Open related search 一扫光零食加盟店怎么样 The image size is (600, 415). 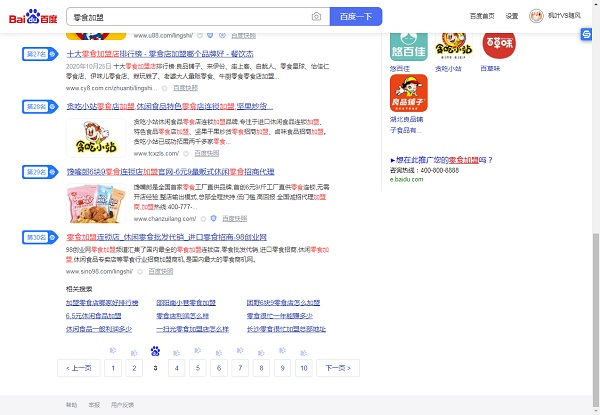point(192,329)
